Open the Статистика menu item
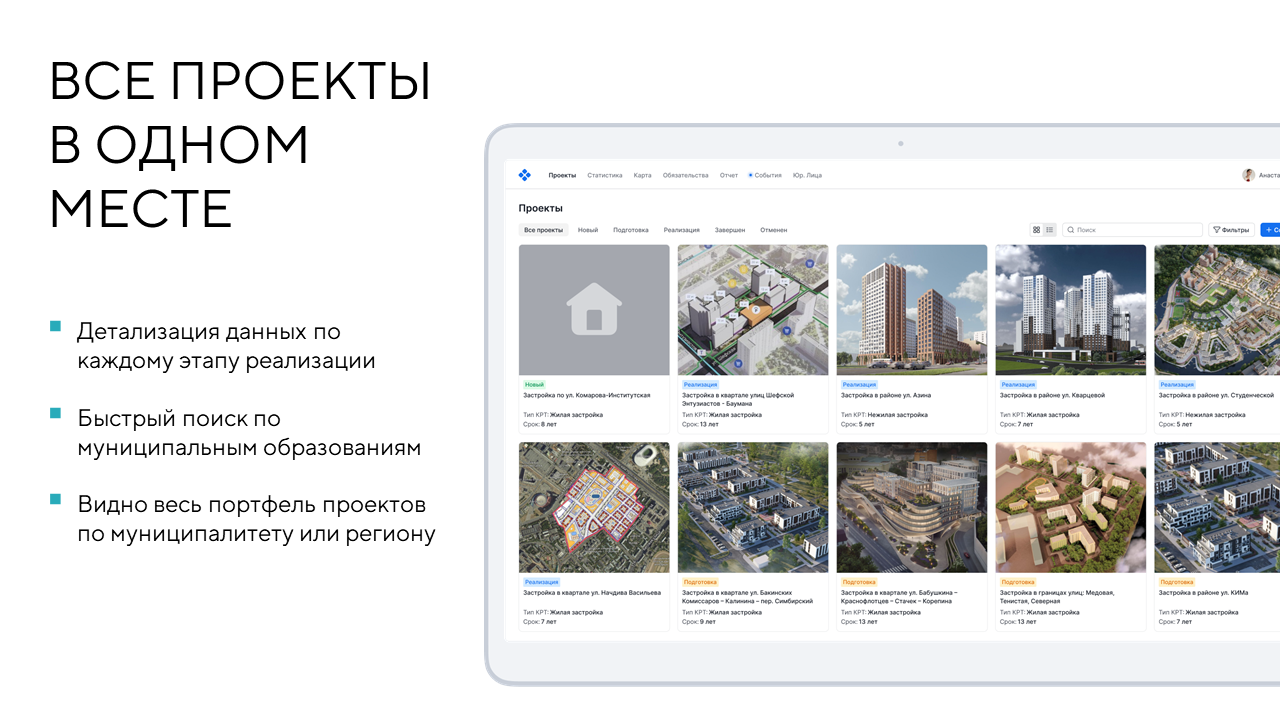The width and height of the screenshot is (1280, 720). pos(605,175)
